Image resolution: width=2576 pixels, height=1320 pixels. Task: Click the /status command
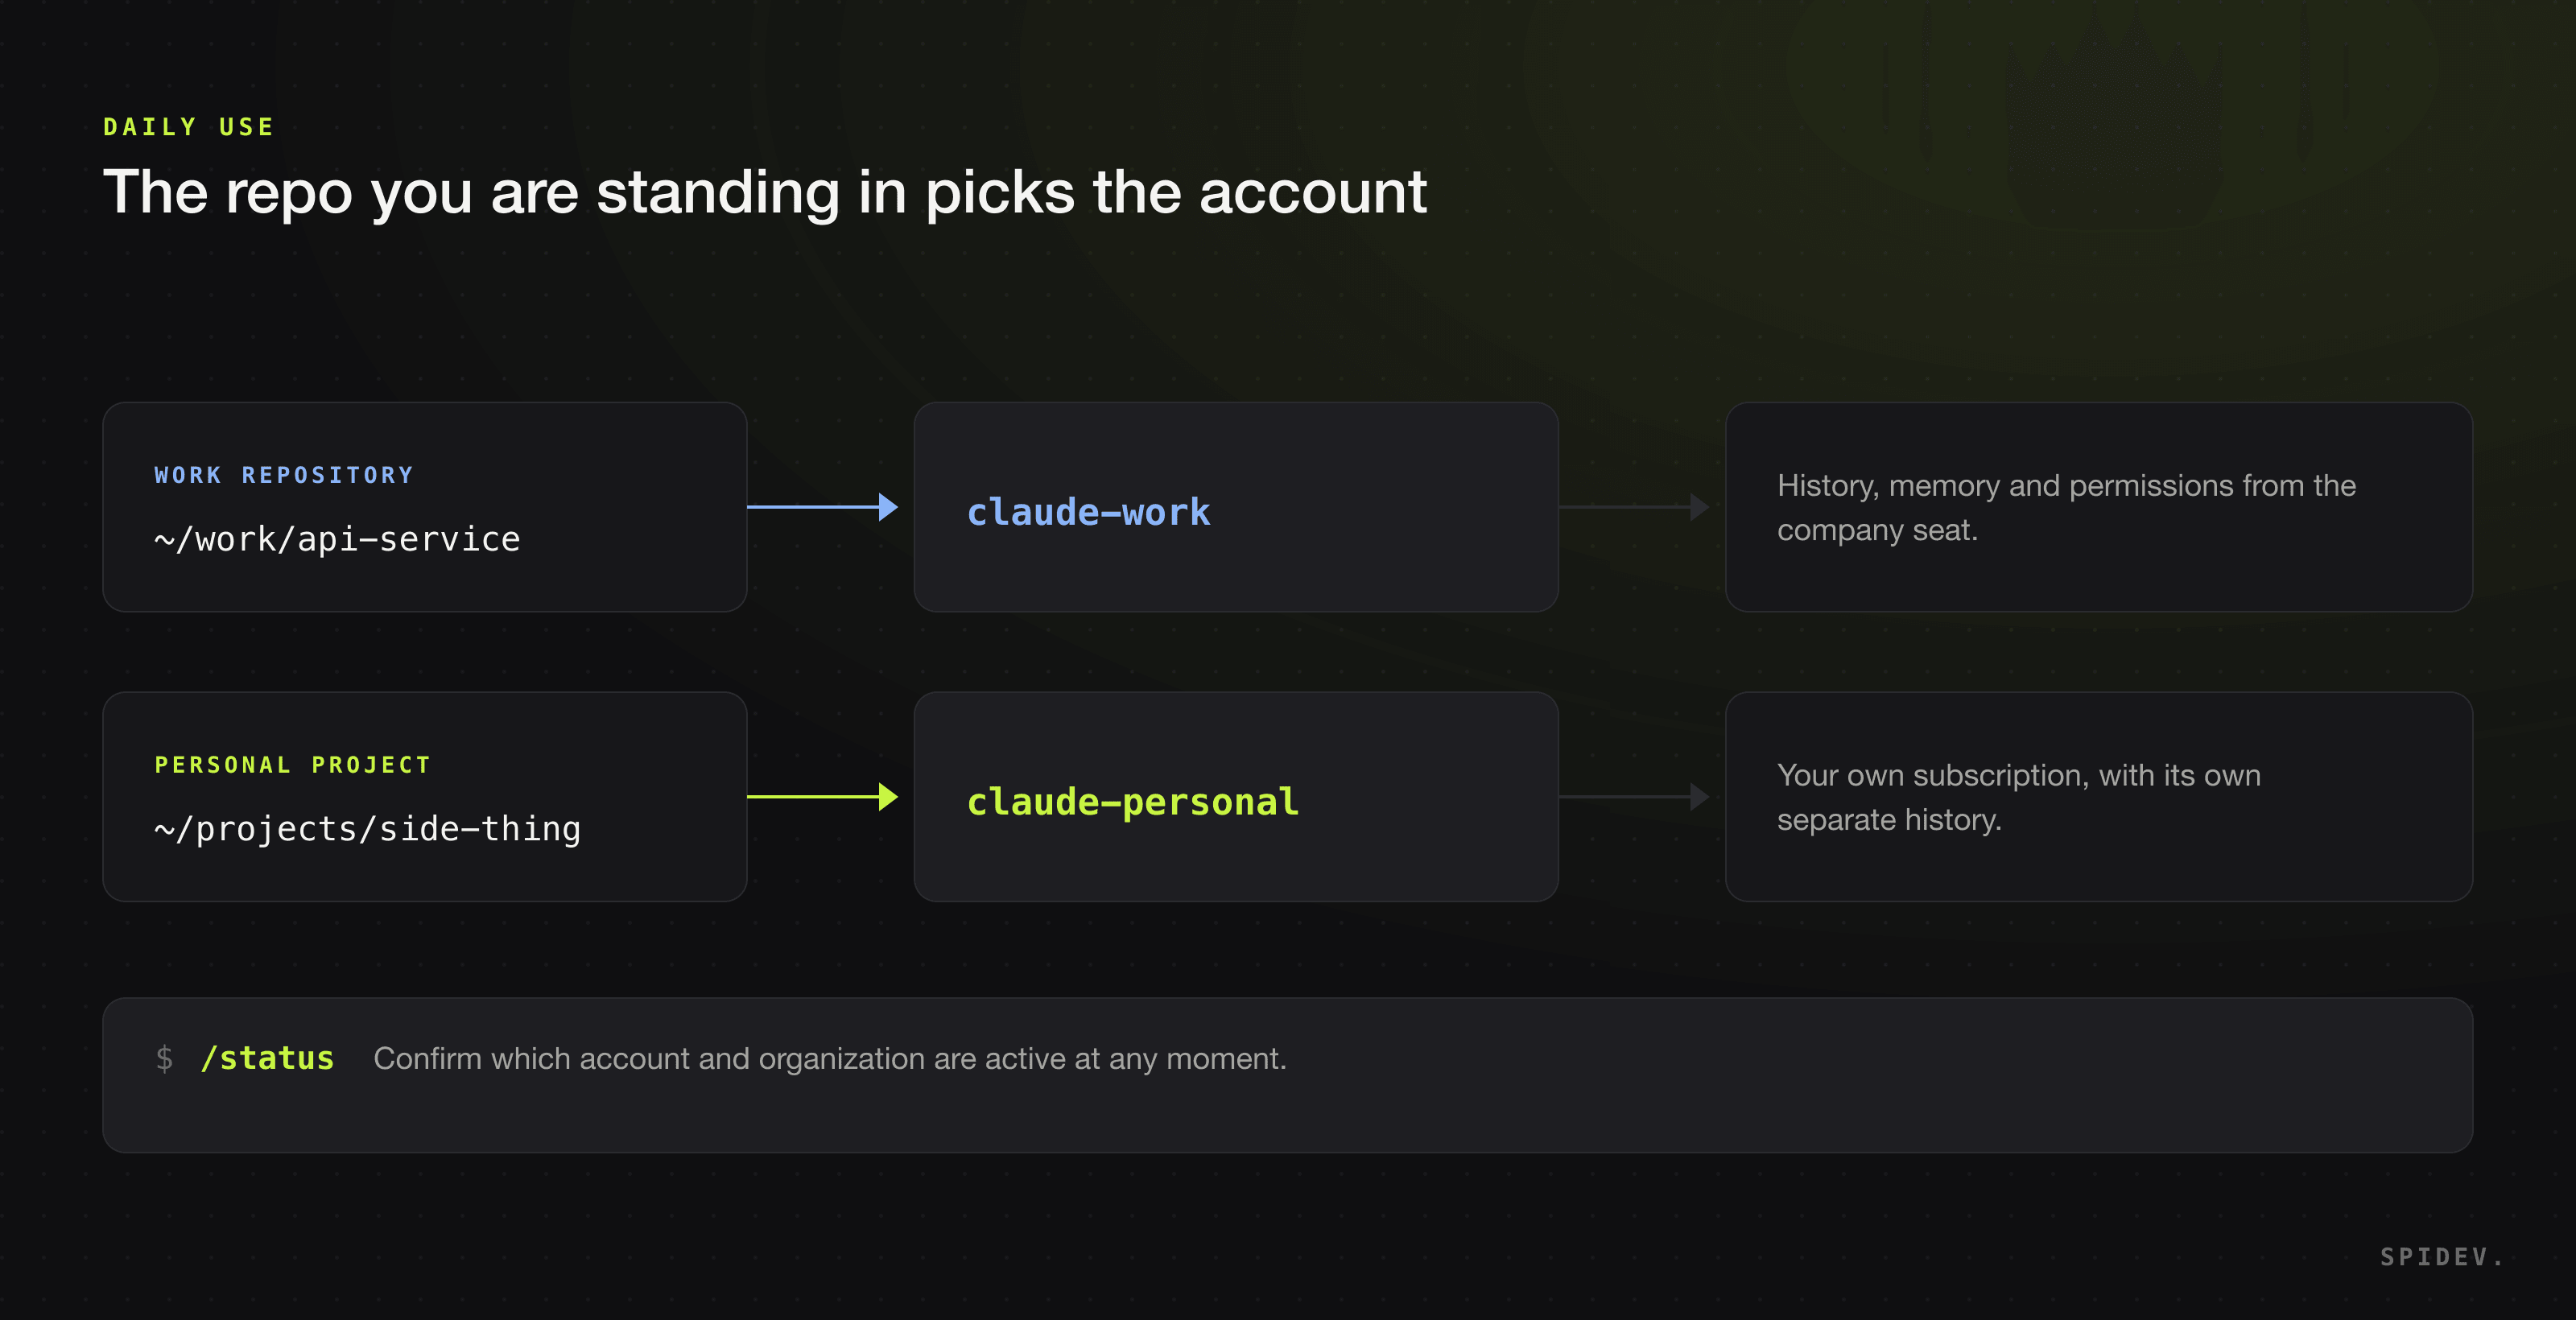267,1058
